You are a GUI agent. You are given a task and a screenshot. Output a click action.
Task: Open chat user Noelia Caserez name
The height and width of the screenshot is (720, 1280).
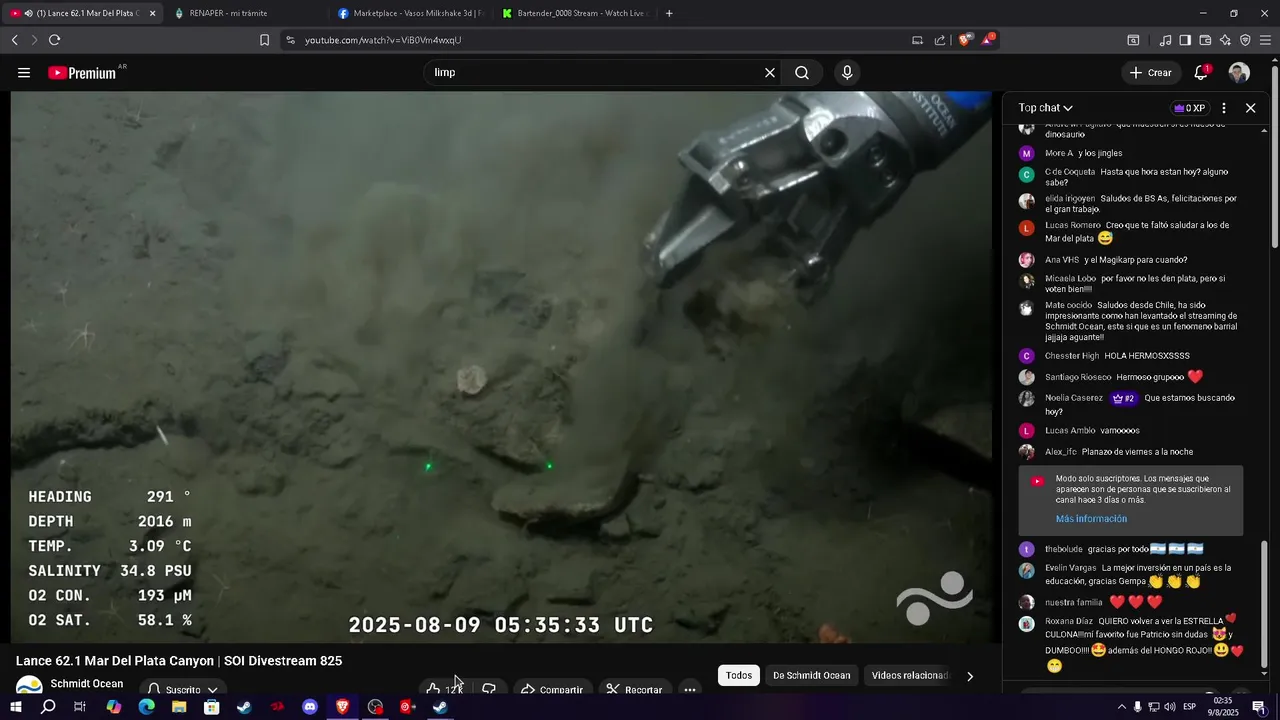(1074, 398)
